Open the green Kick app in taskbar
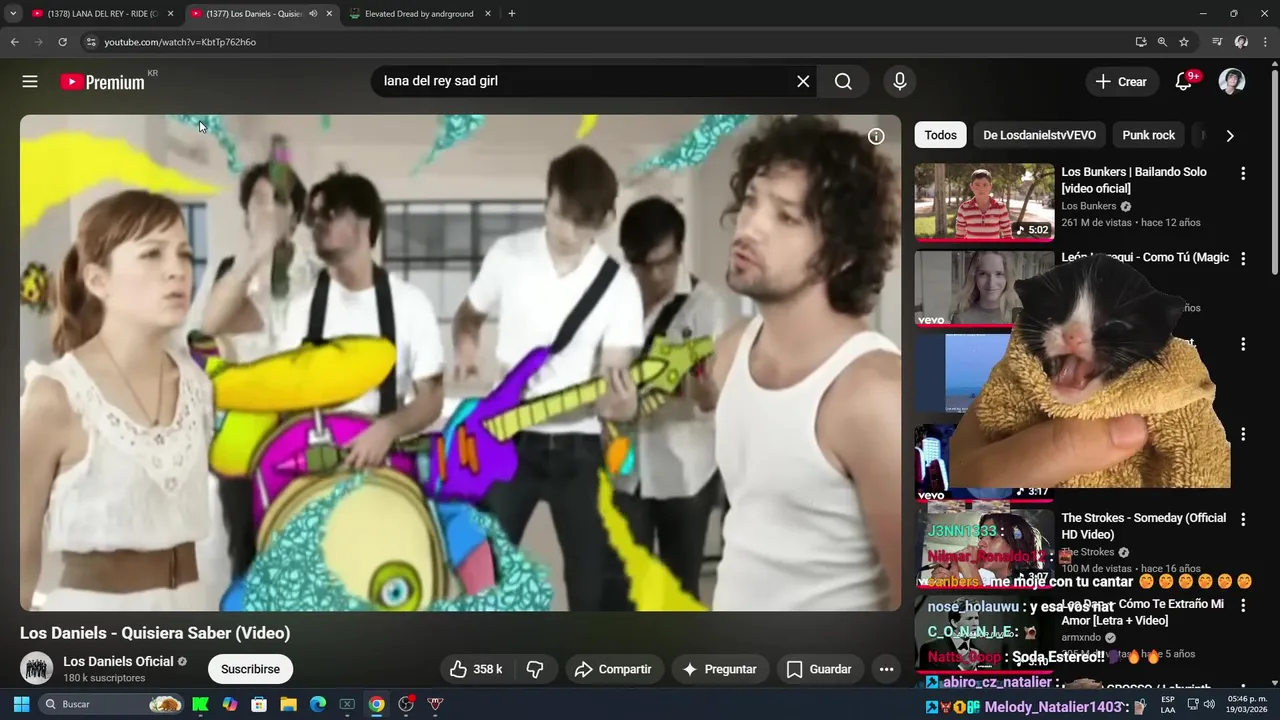Image resolution: width=1280 pixels, height=720 pixels. [x=200, y=704]
